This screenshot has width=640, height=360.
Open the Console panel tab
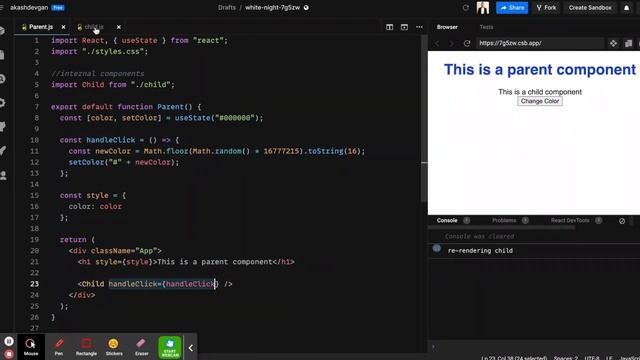coord(447,220)
